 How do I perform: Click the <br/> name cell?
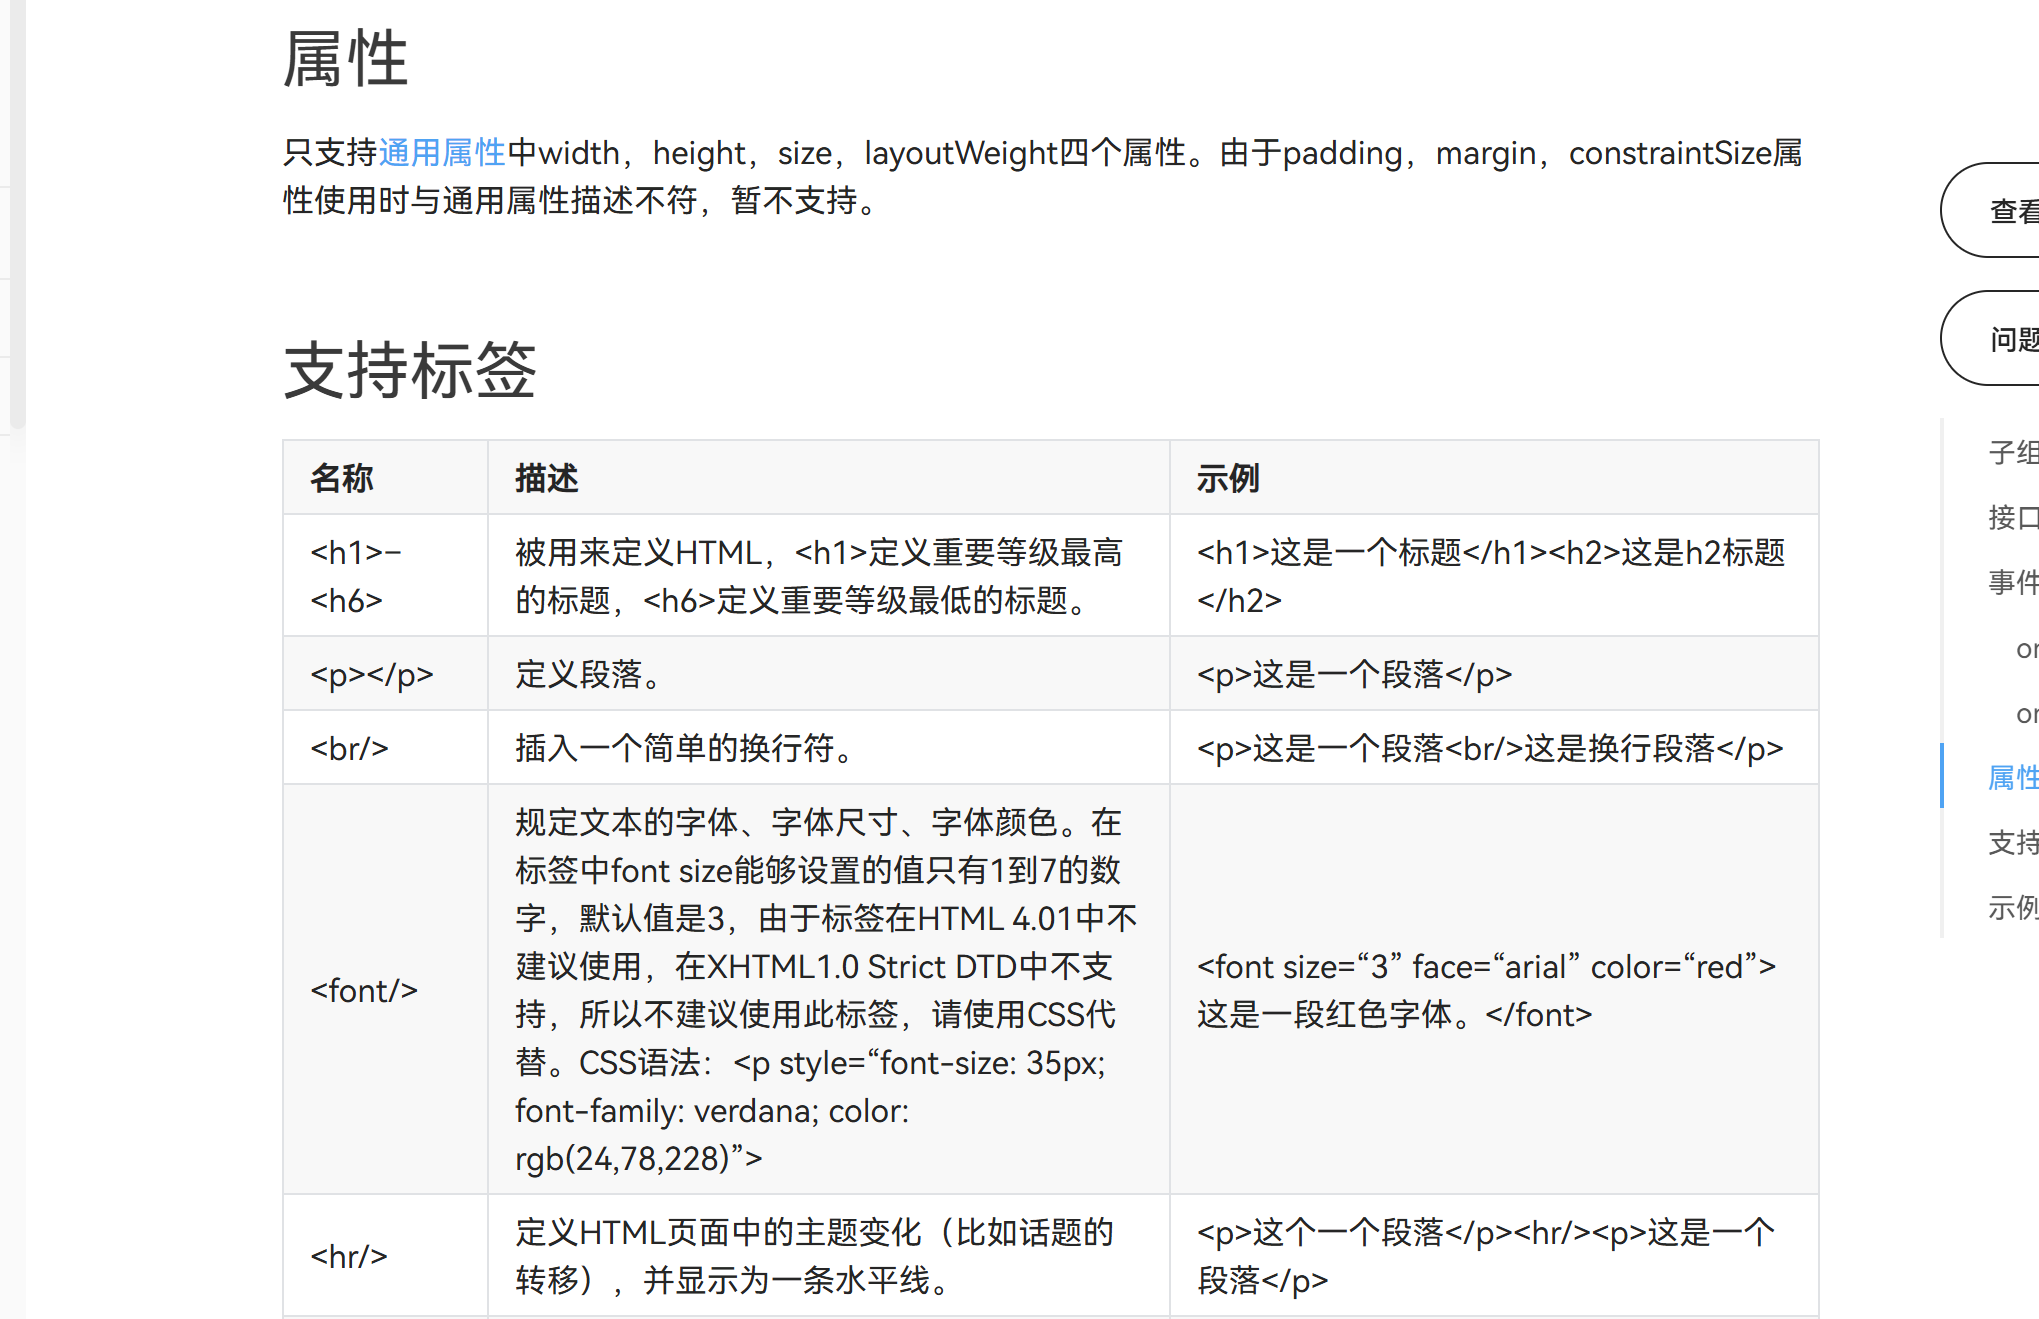pos(385,748)
